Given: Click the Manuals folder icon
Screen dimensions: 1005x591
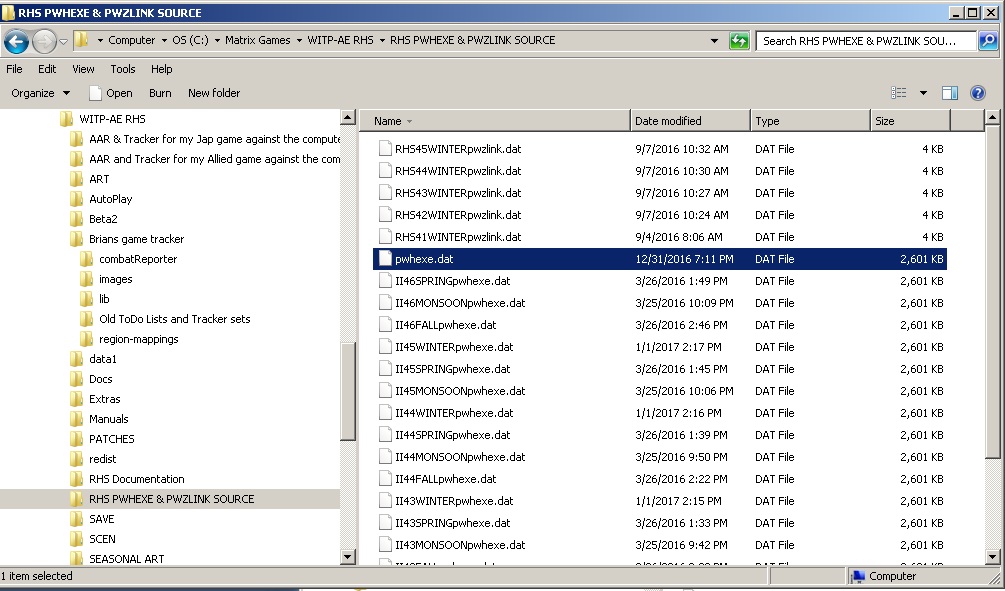Looking at the screenshot, I should (x=76, y=419).
